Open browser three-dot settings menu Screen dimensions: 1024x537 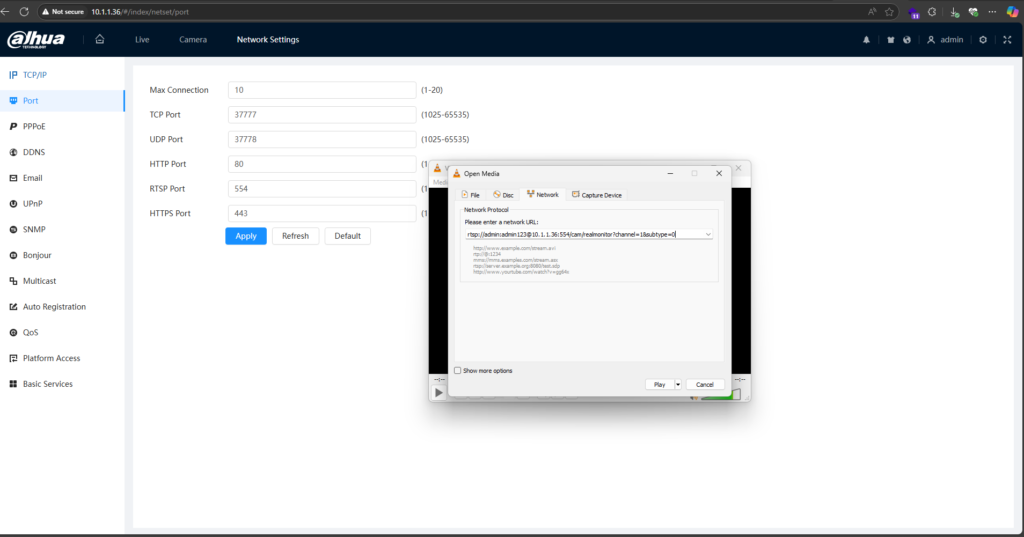point(992,12)
